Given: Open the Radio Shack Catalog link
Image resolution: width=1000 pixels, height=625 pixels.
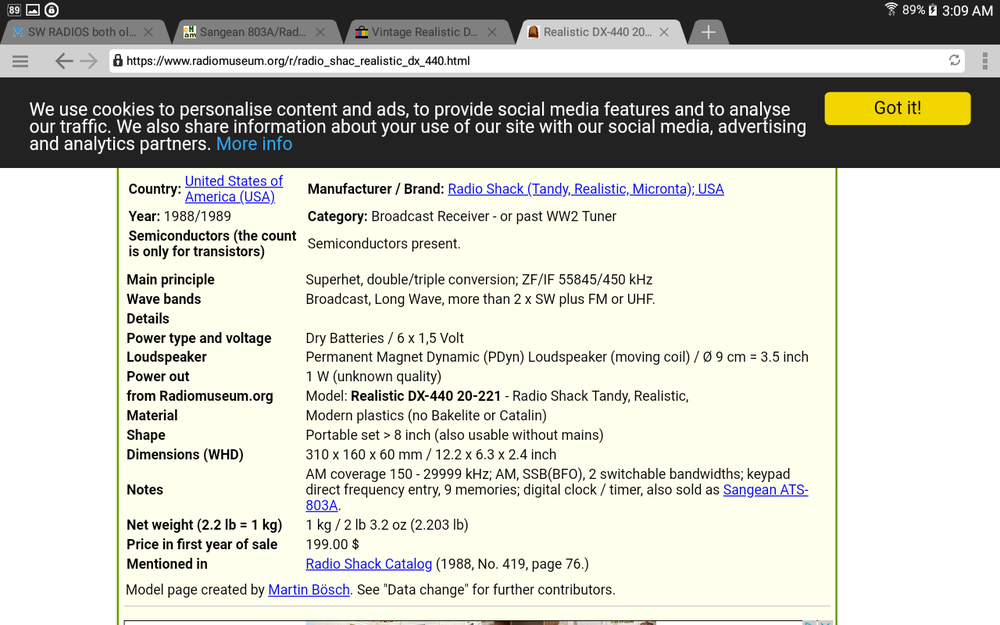Looking at the screenshot, I should tap(369, 564).
